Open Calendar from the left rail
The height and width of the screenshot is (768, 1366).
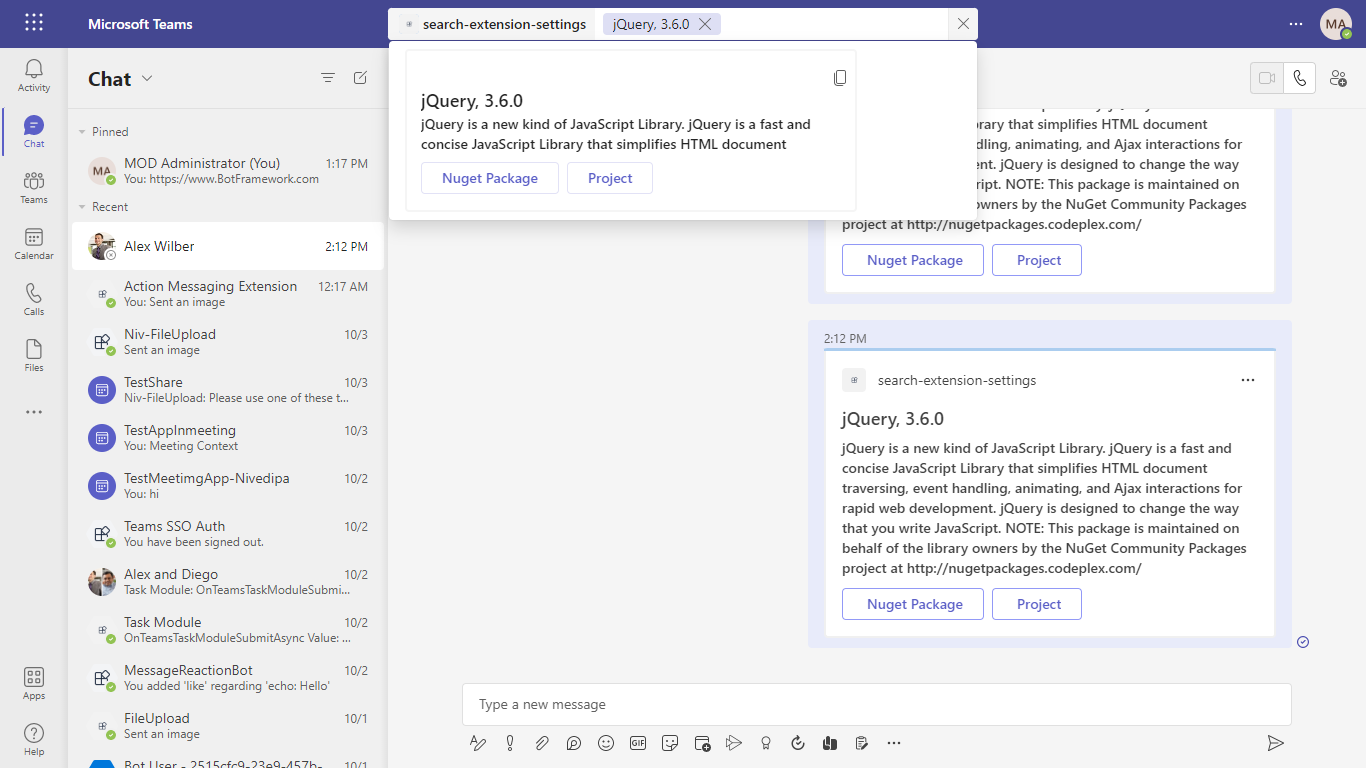[34, 243]
